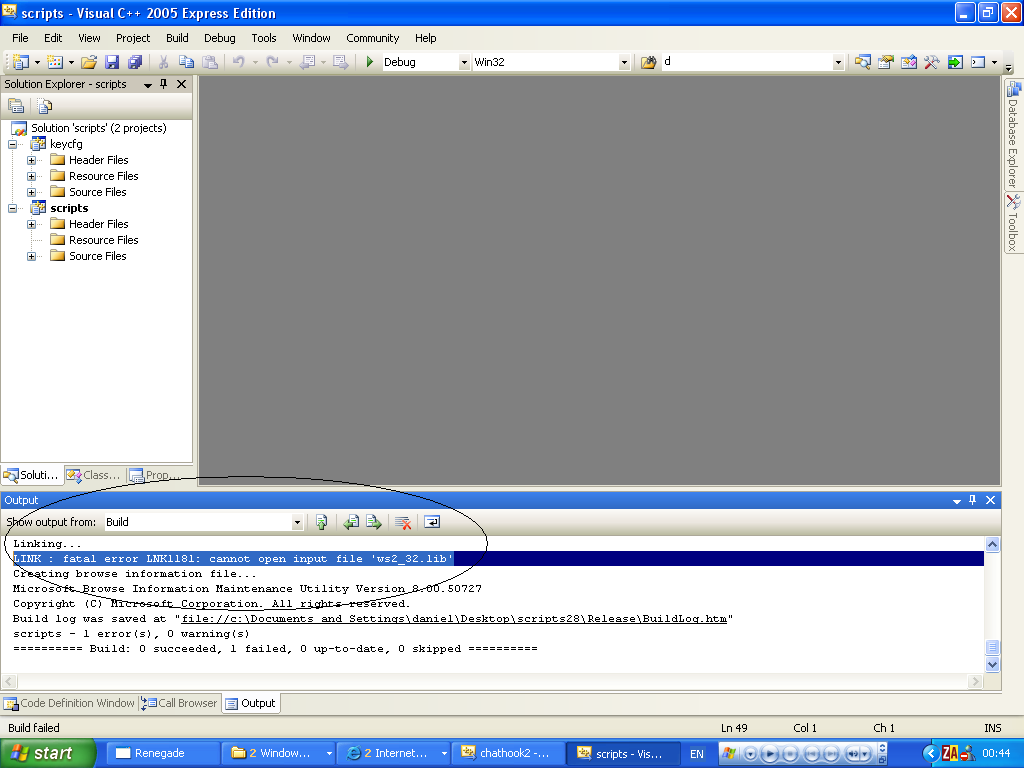Go to next message in Output
Viewport: 1024px width, 768px height.
pyautogui.click(x=373, y=522)
